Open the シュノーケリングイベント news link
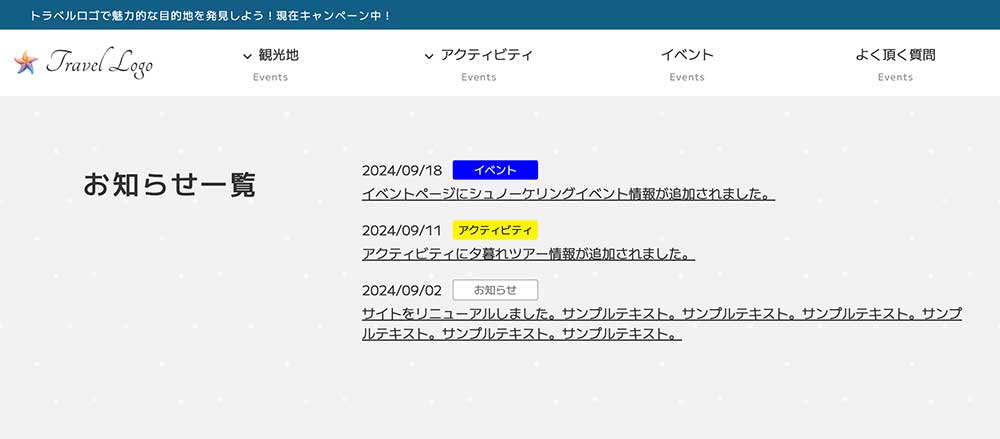Viewport: 1000px width, 439px height. pyautogui.click(x=568, y=194)
